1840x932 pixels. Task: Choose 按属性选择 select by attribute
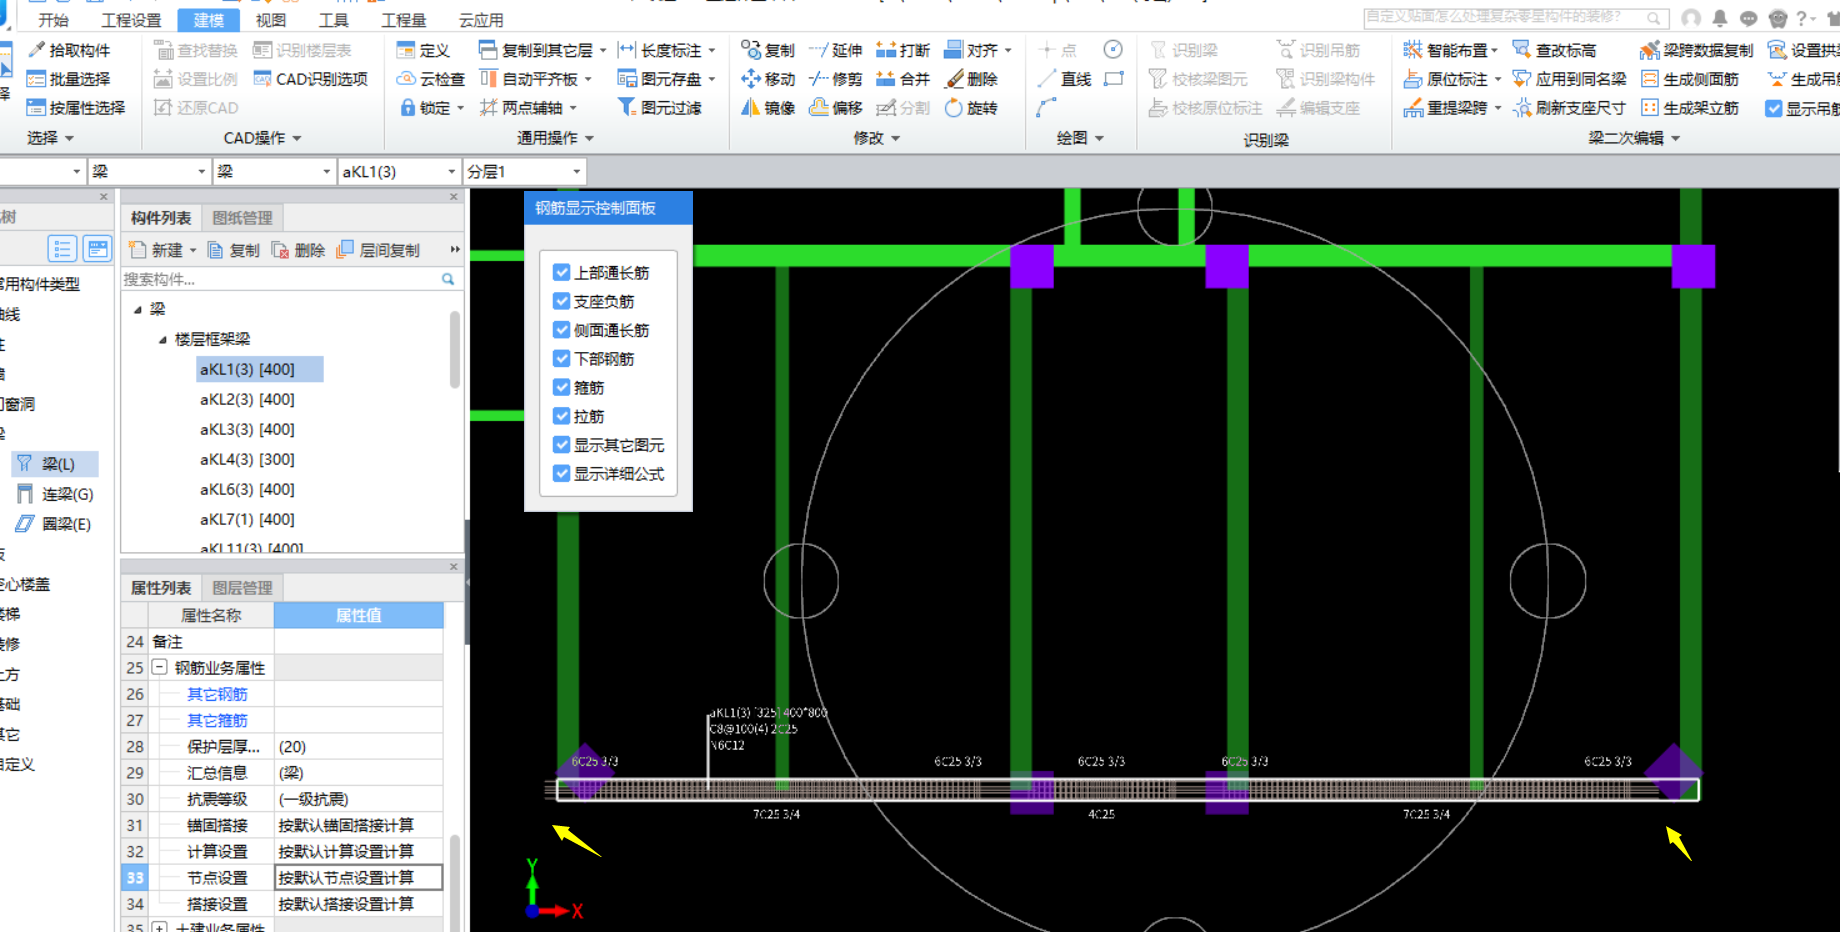tap(76, 108)
